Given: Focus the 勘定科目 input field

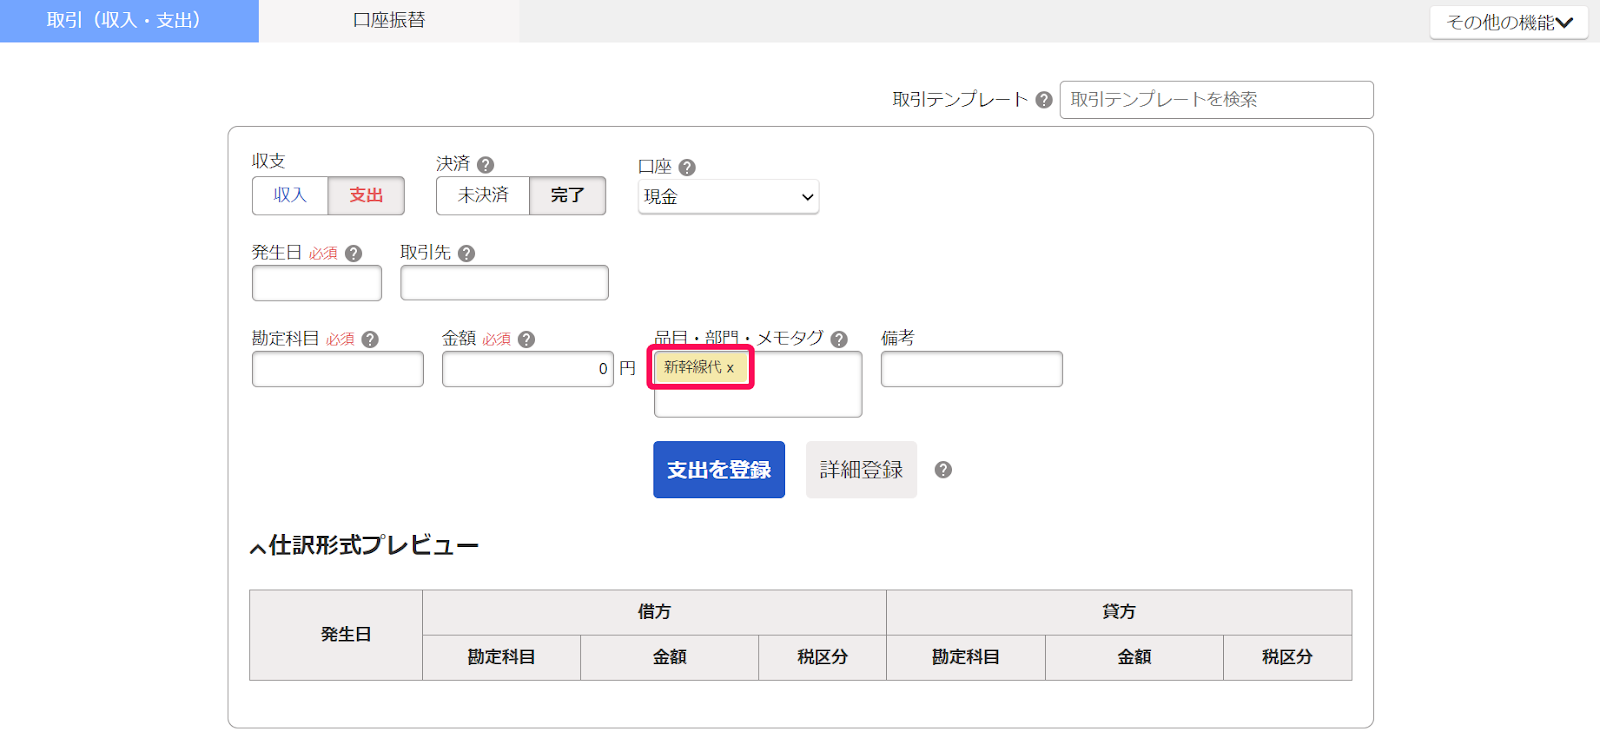Looking at the screenshot, I should (x=338, y=369).
